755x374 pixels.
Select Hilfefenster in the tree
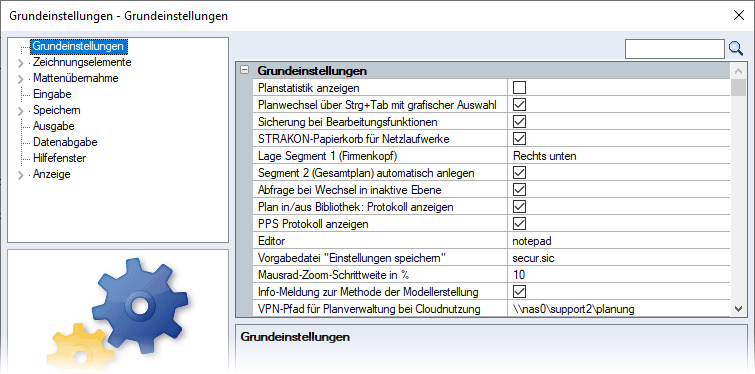[60, 158]
